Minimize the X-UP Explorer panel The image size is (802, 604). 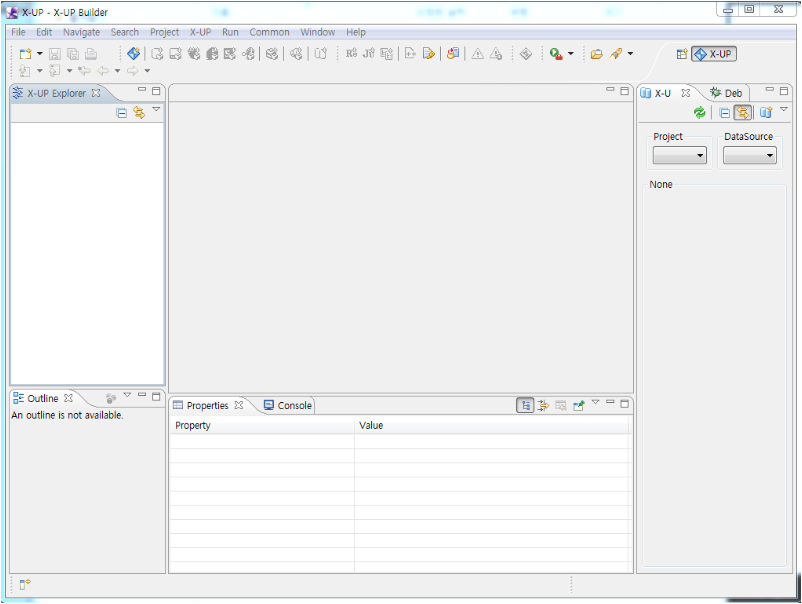click(x=142, y=90)
